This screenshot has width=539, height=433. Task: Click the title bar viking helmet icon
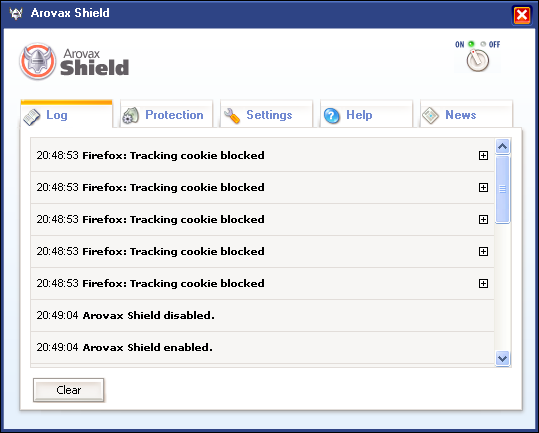point(16,13)
